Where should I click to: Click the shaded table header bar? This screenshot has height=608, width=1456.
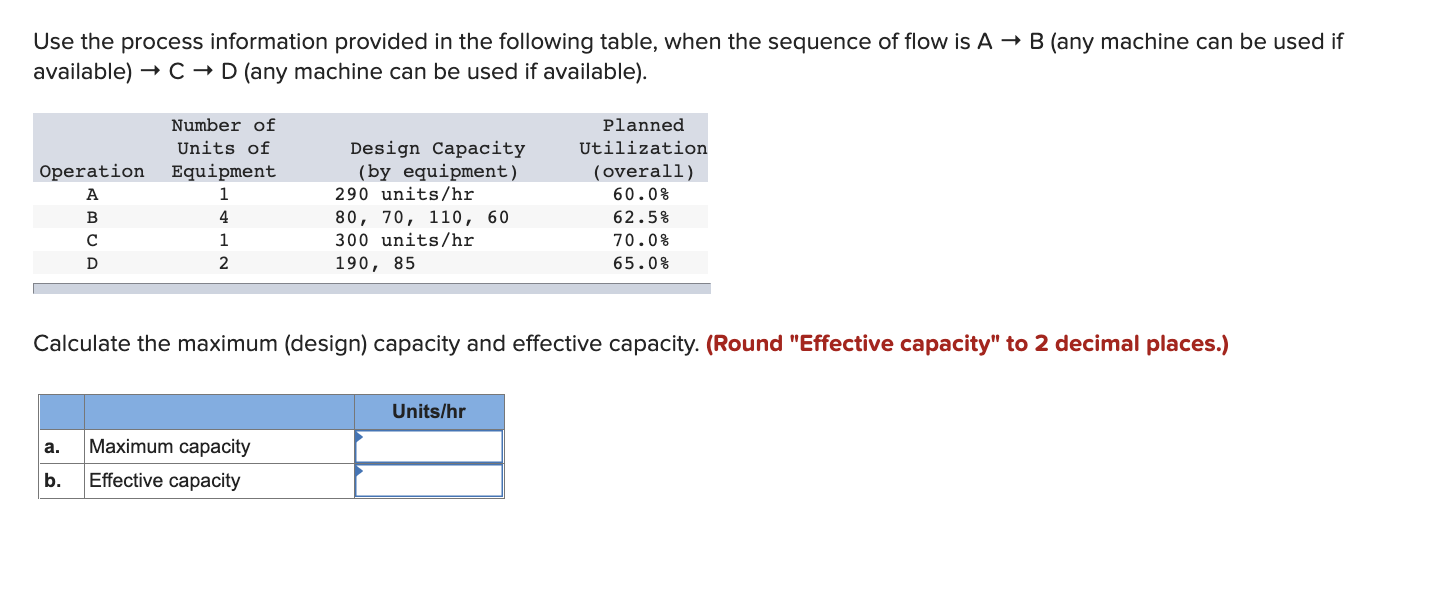(370, 147)
